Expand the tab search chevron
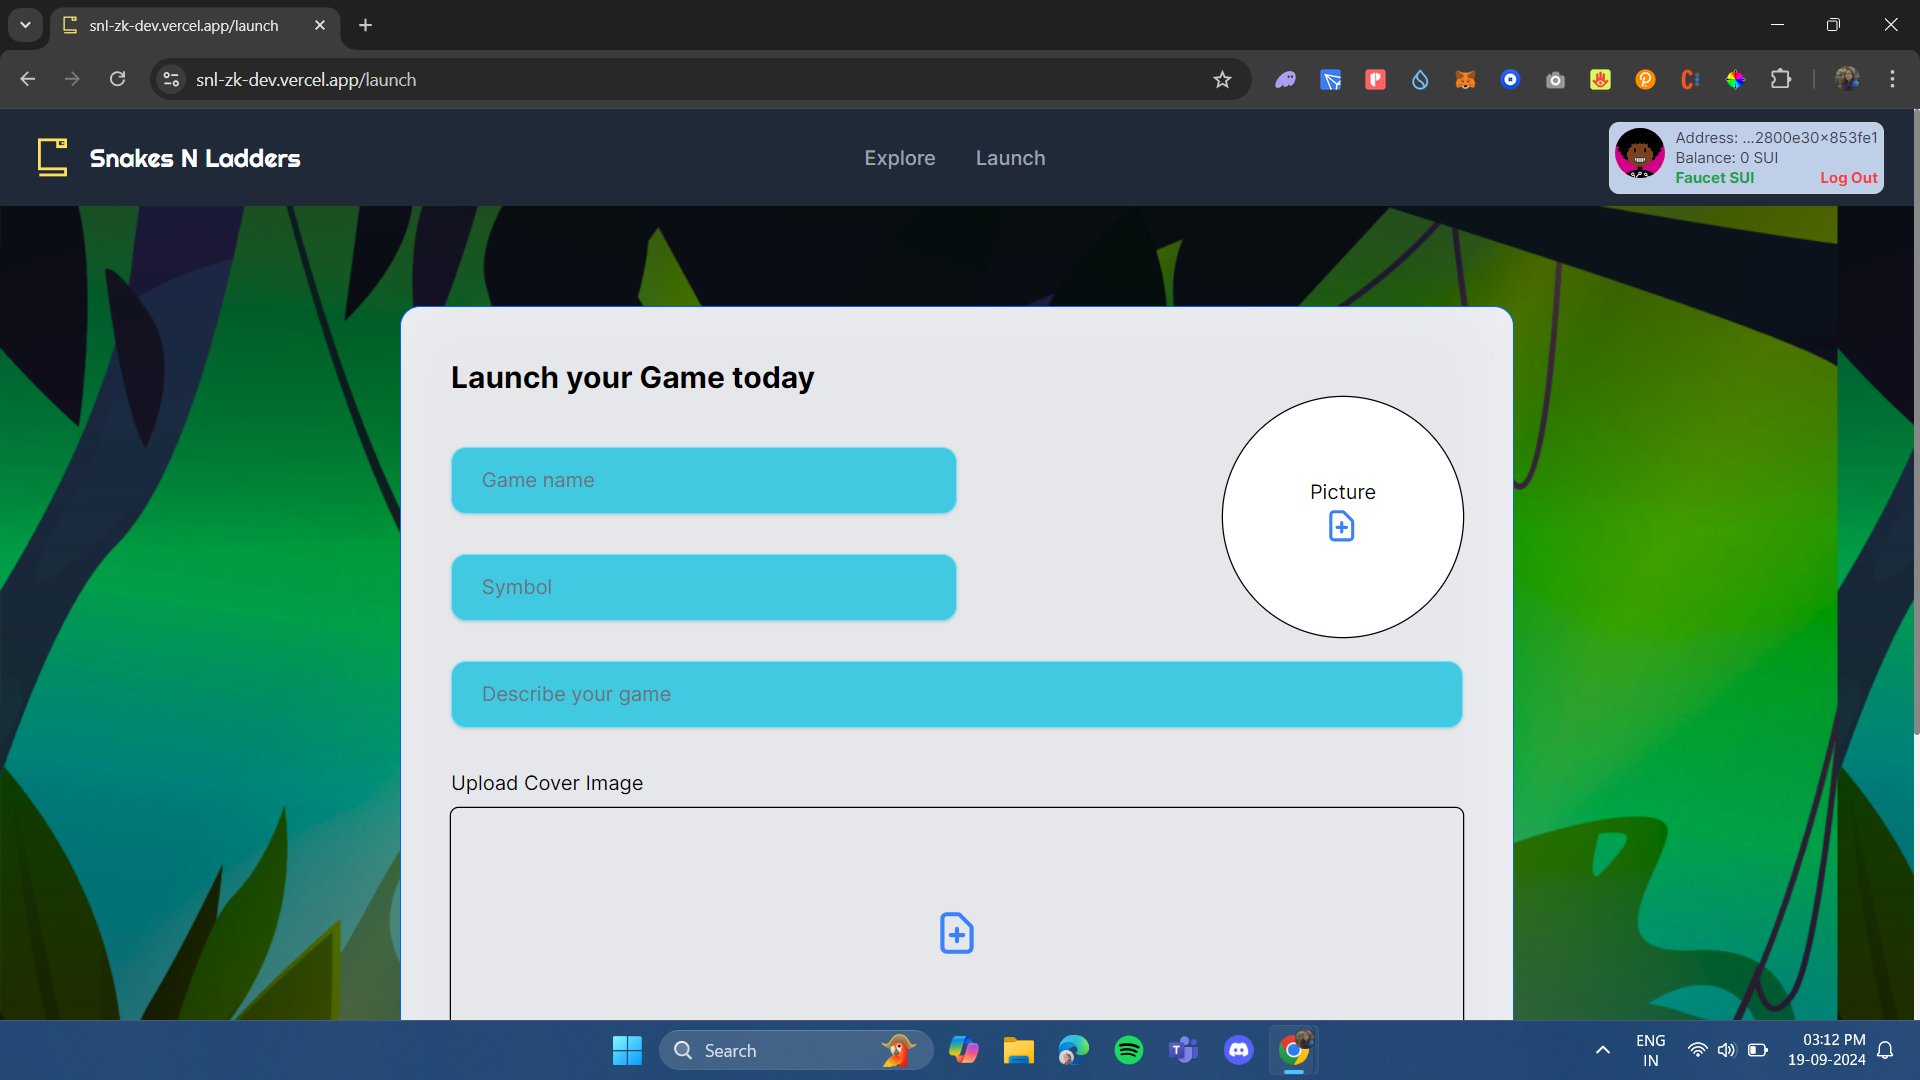 click(25, 25)
